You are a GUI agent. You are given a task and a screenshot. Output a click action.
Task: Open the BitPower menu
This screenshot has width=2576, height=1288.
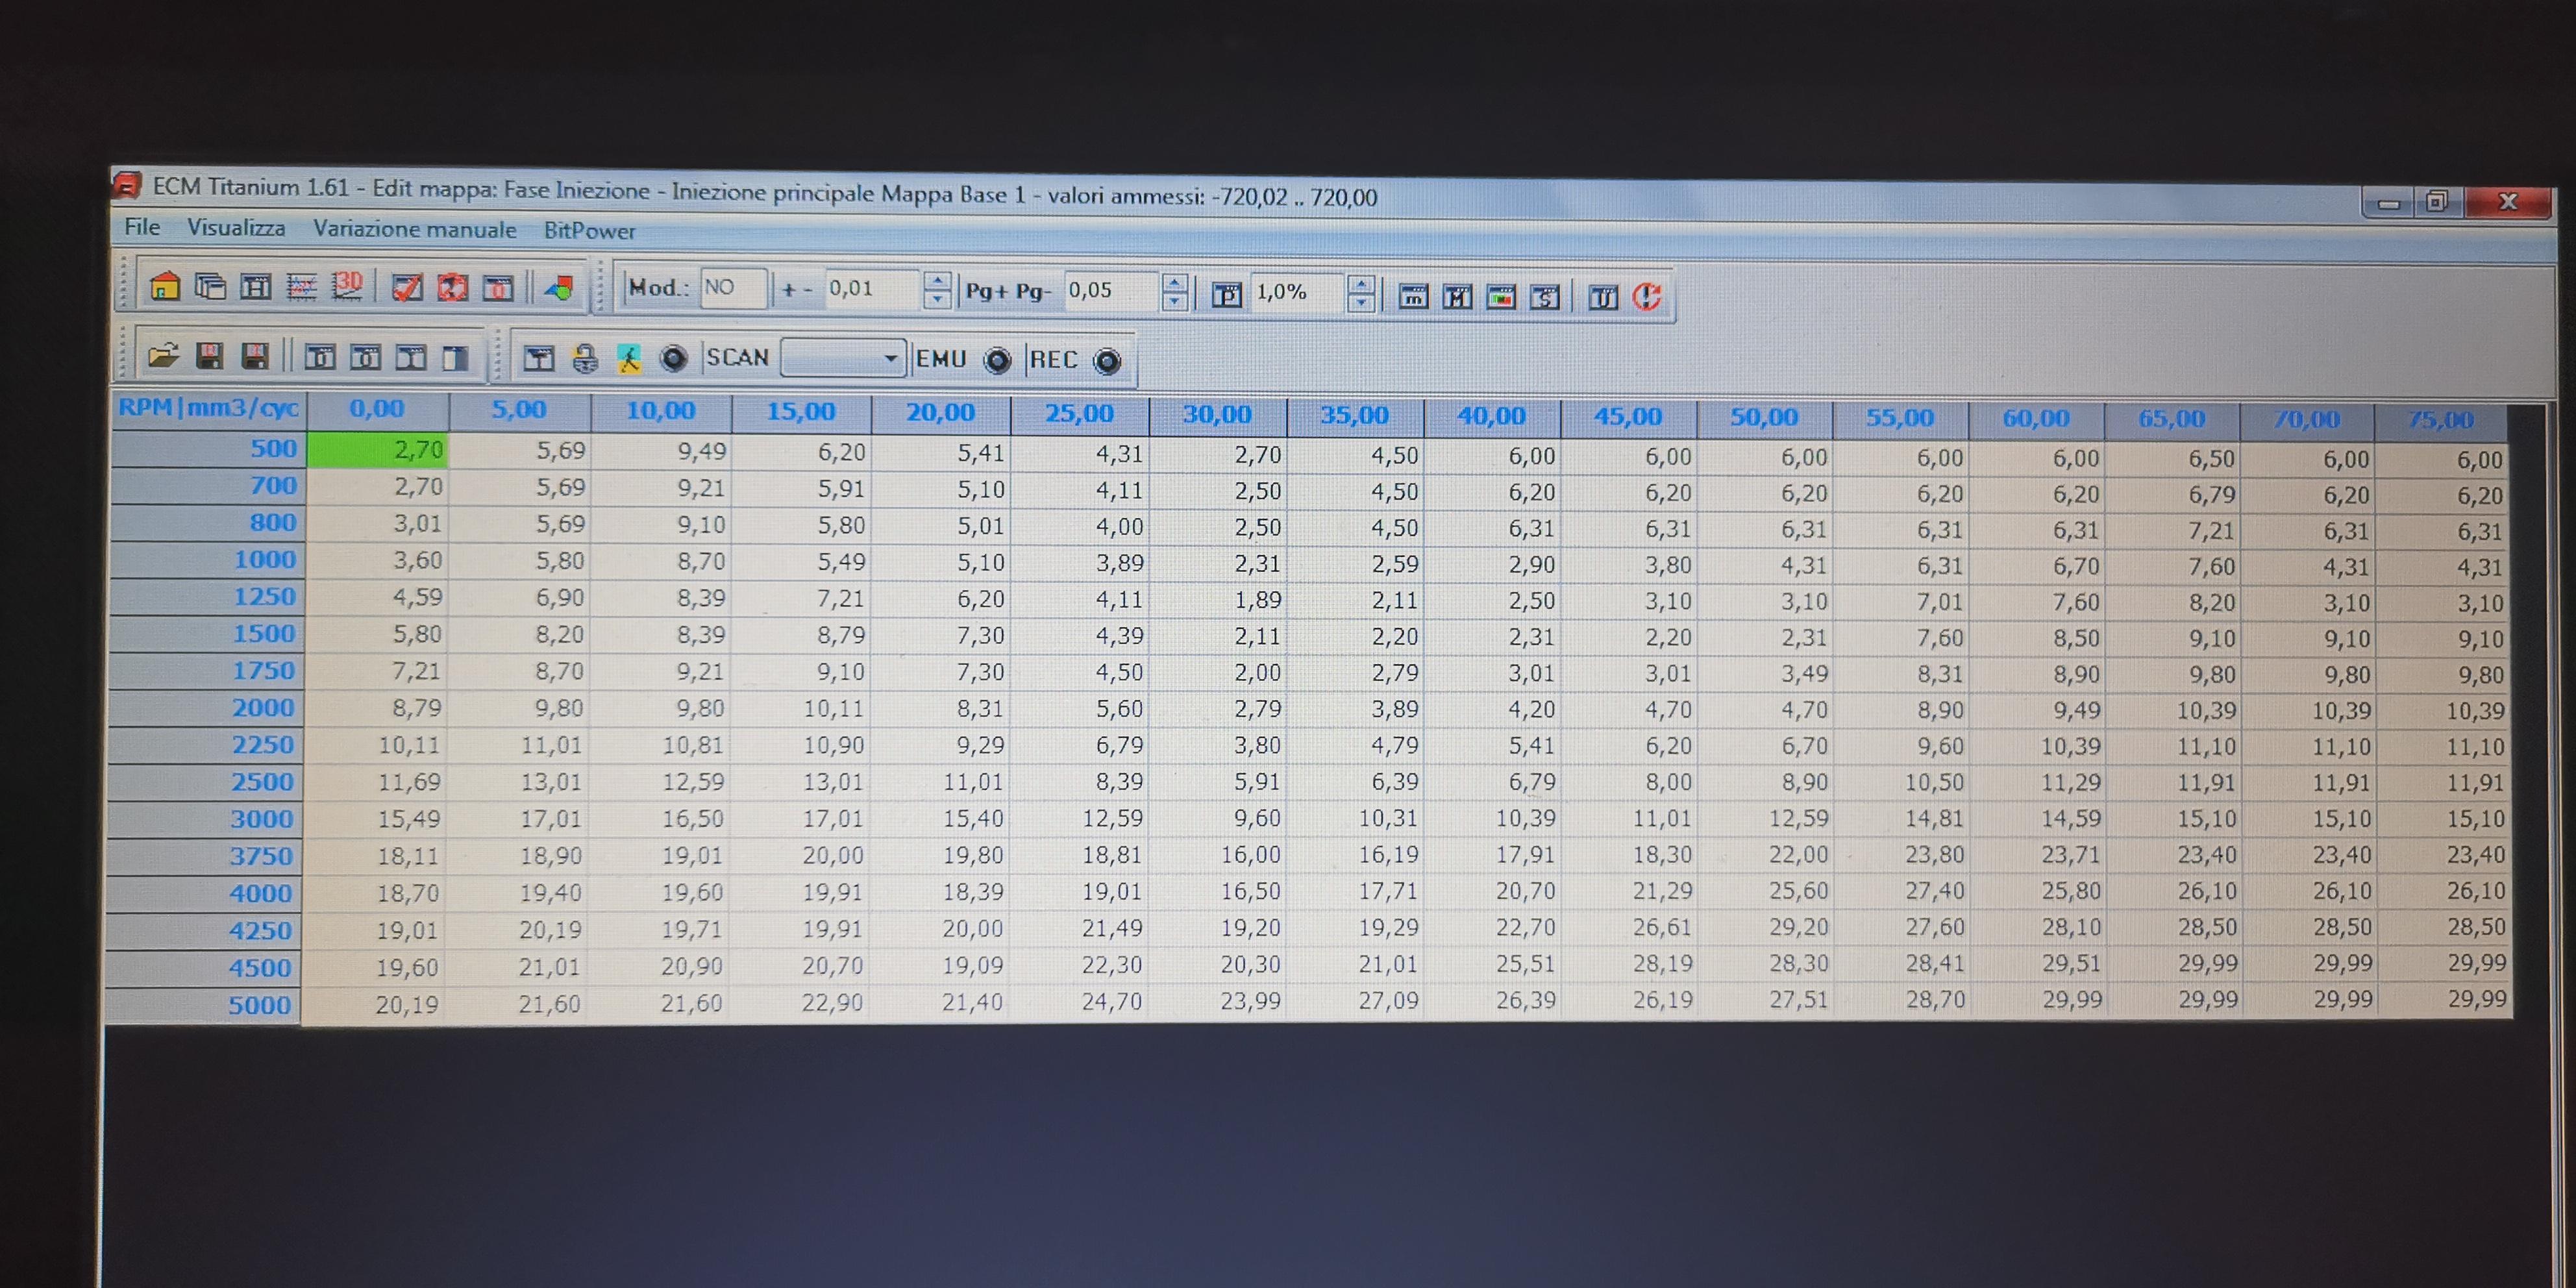click(590, 231)
